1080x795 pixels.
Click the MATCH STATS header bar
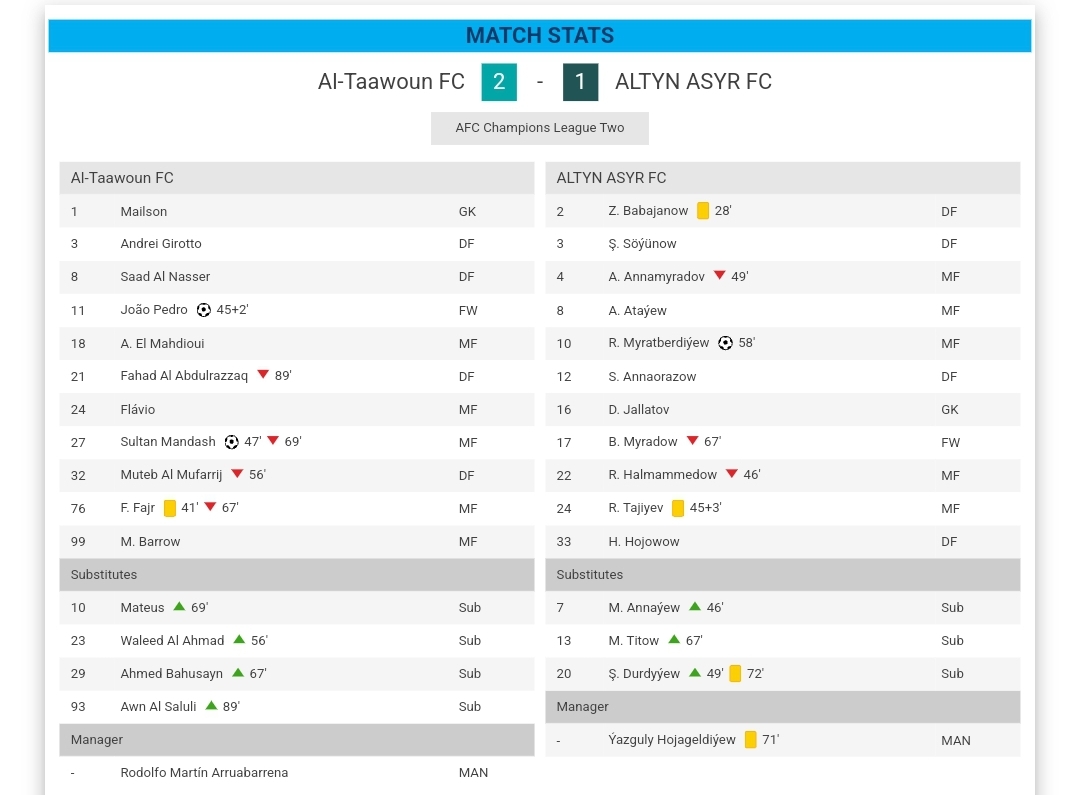[x=540, y=36]
